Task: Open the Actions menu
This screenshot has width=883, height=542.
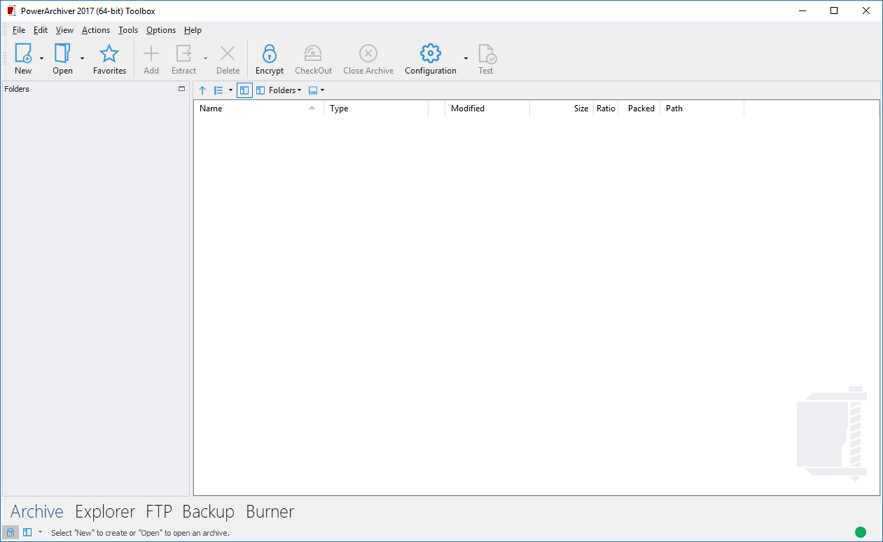Action: coord(96,30)
